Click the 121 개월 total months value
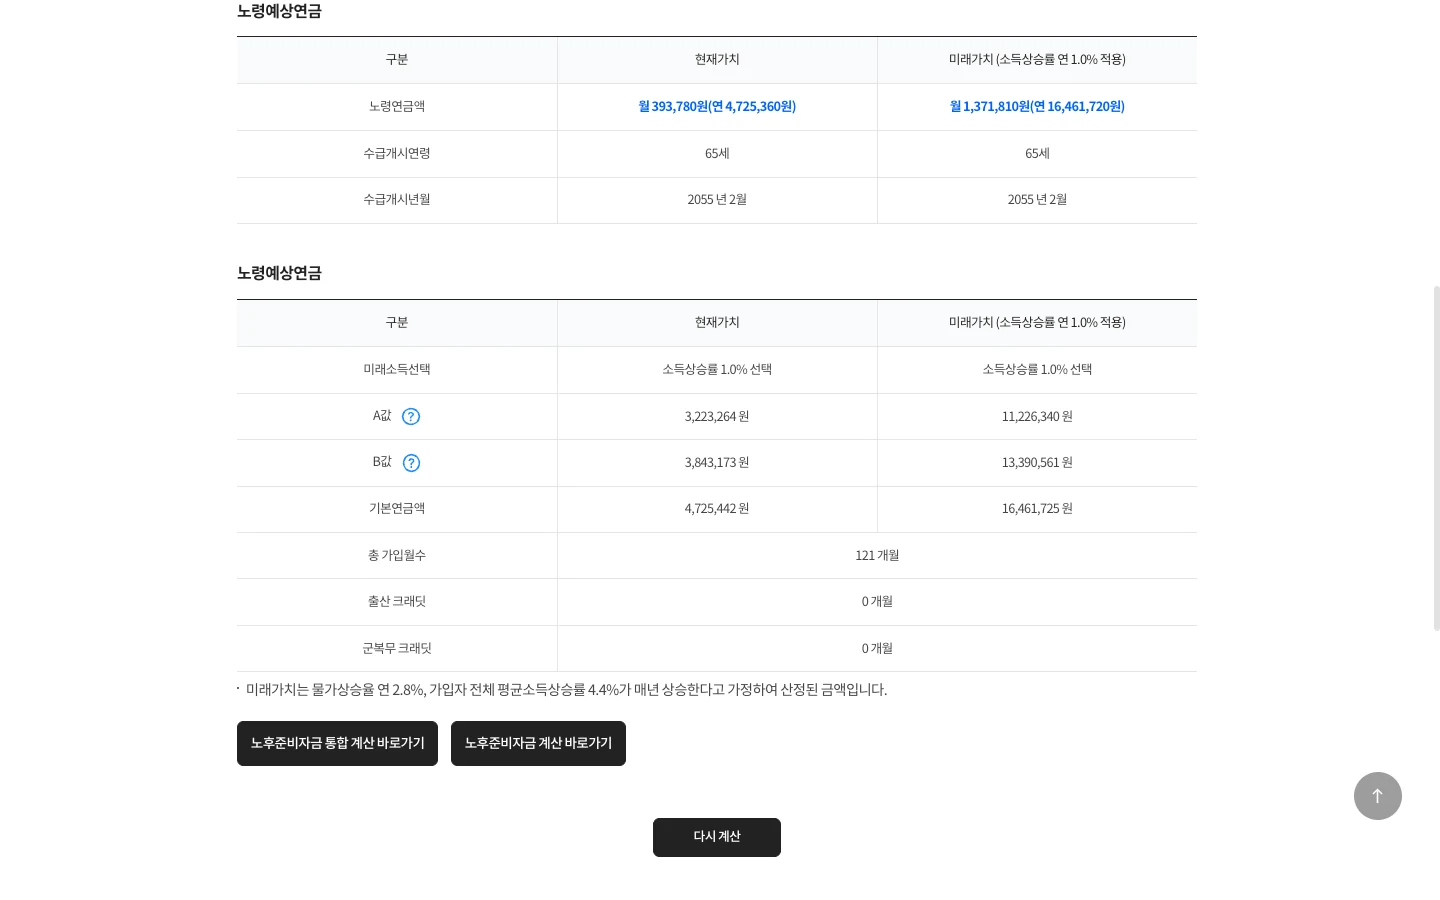1440x900 pixels. pyautogui.click(x=877, y=556)
